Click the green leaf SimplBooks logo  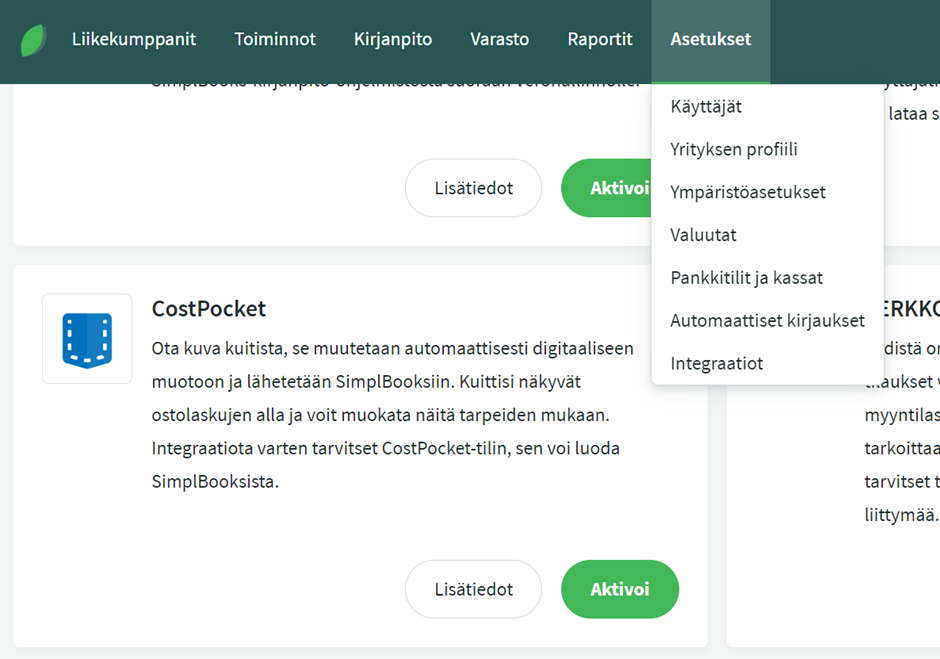click(34, 40)
